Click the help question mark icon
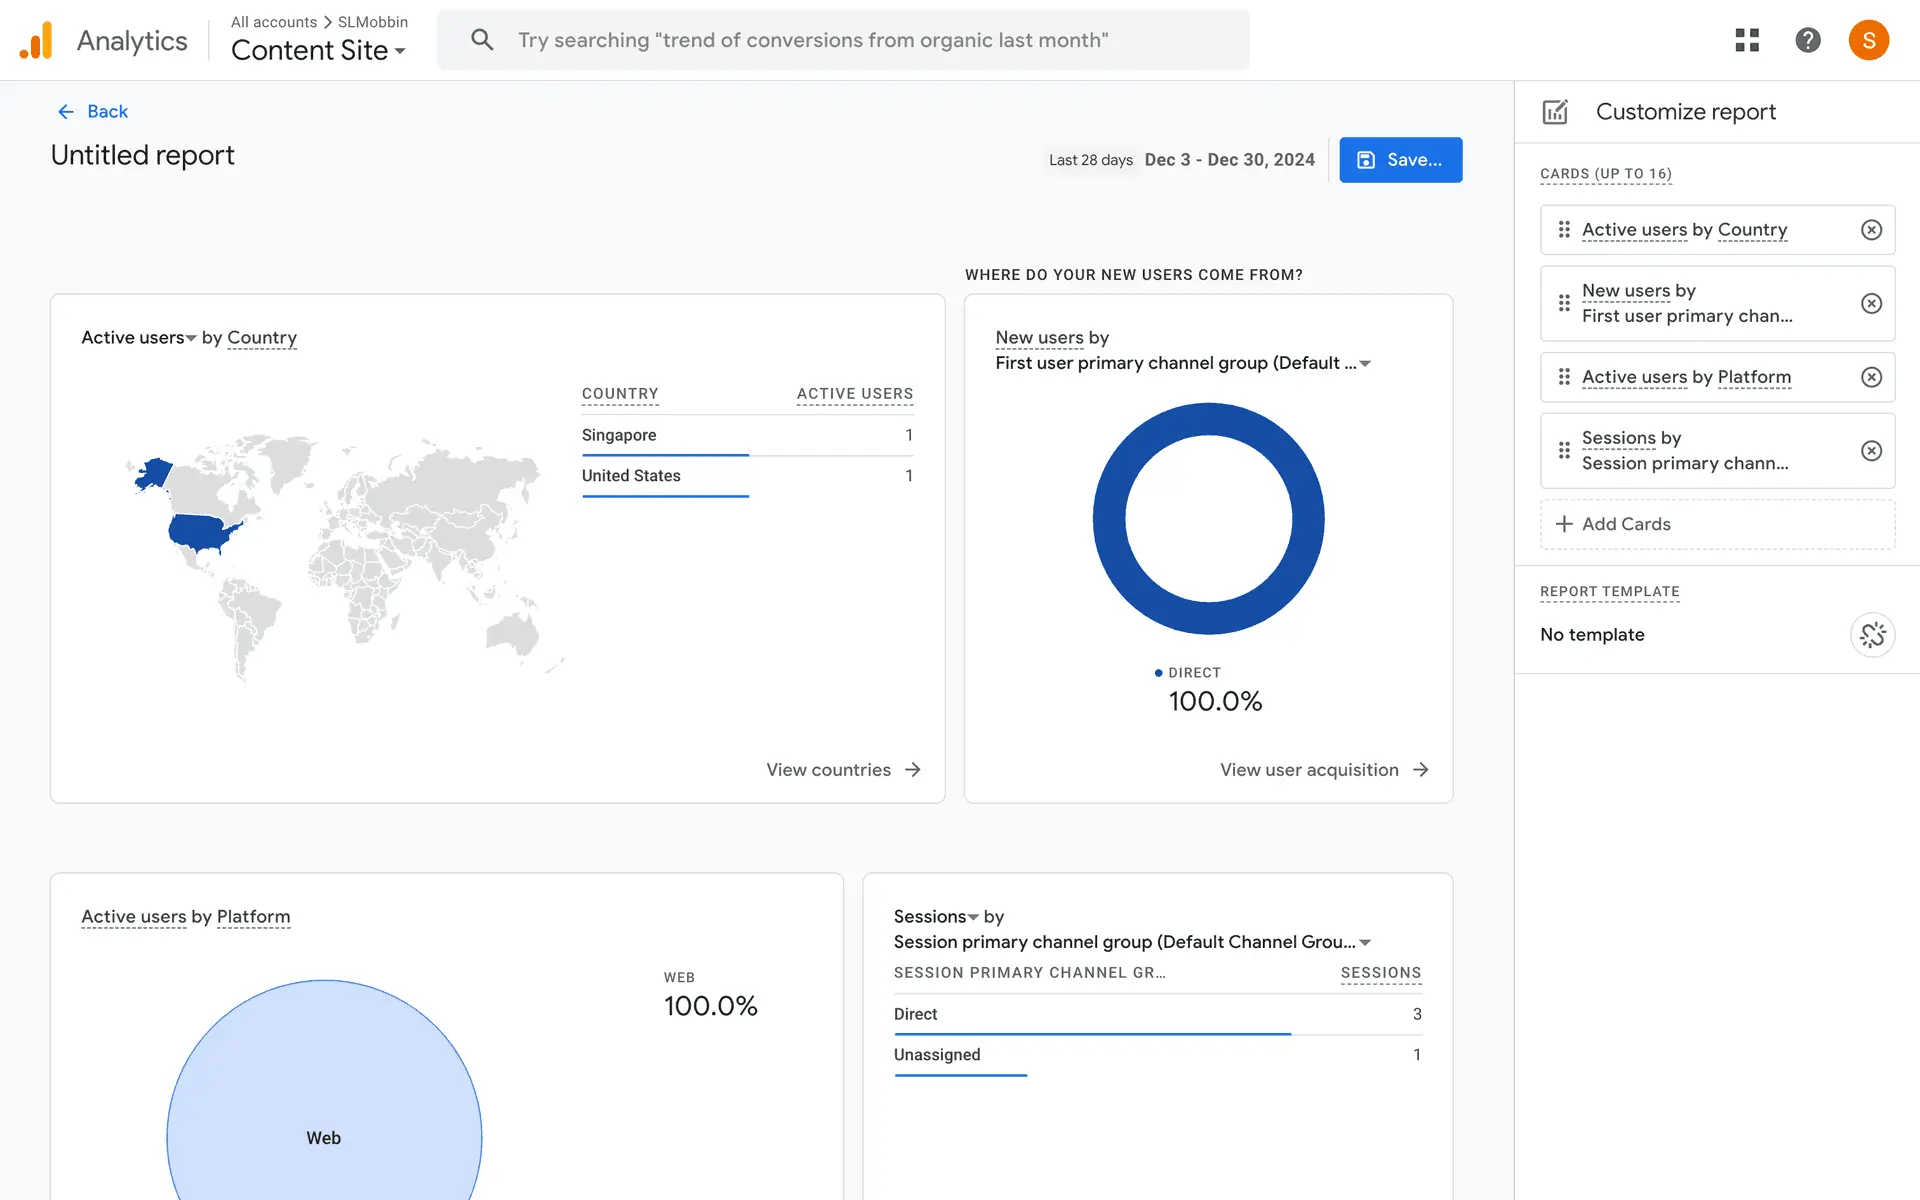Viewport: 1920px width, 1200px height. tap(1807, 40)
